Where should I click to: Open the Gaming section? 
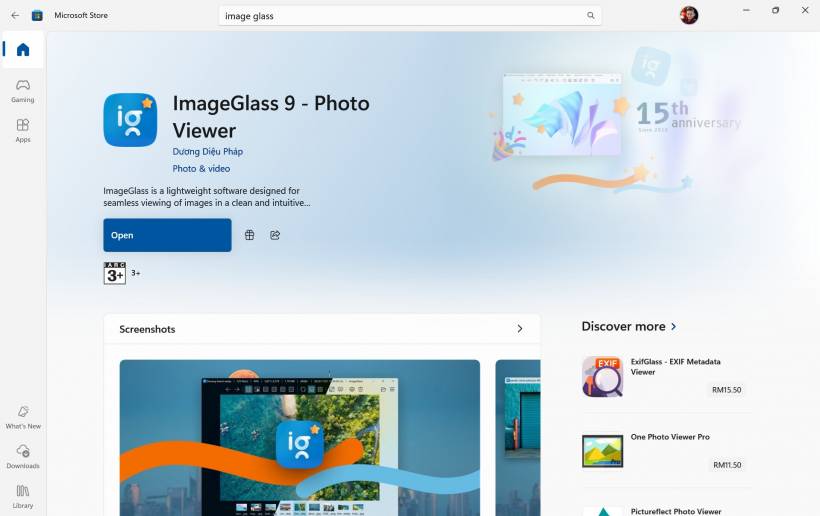coord(23,90)
